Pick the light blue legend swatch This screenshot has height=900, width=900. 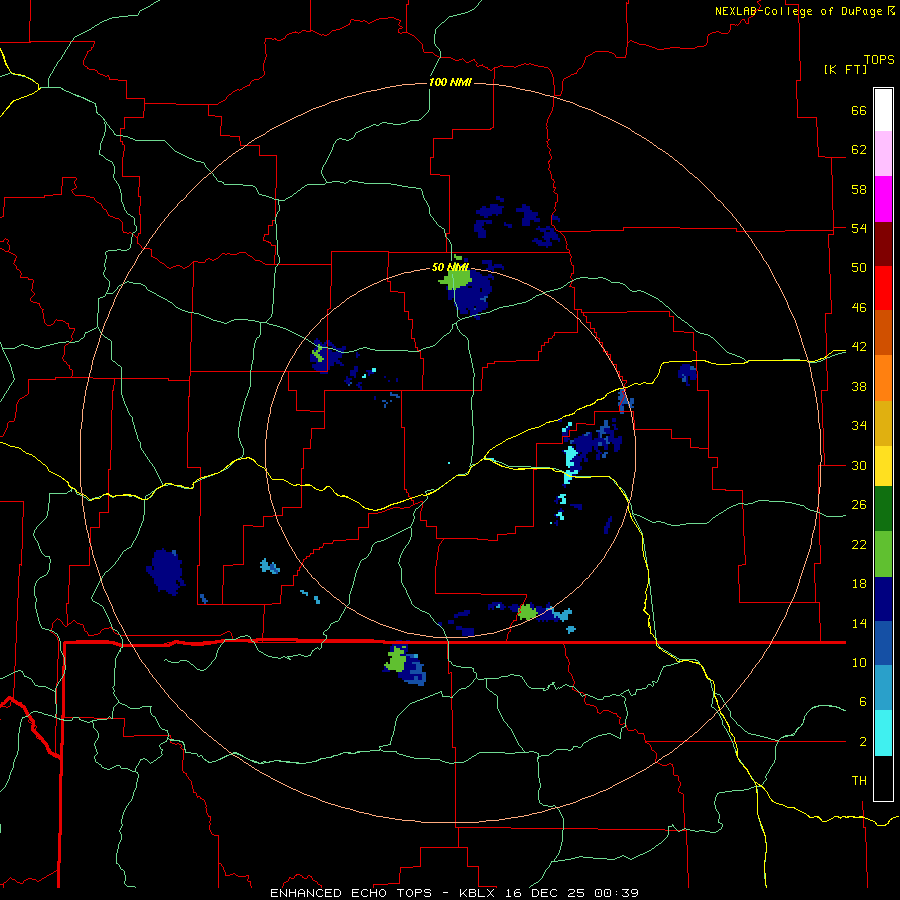(x=883, y=688)
